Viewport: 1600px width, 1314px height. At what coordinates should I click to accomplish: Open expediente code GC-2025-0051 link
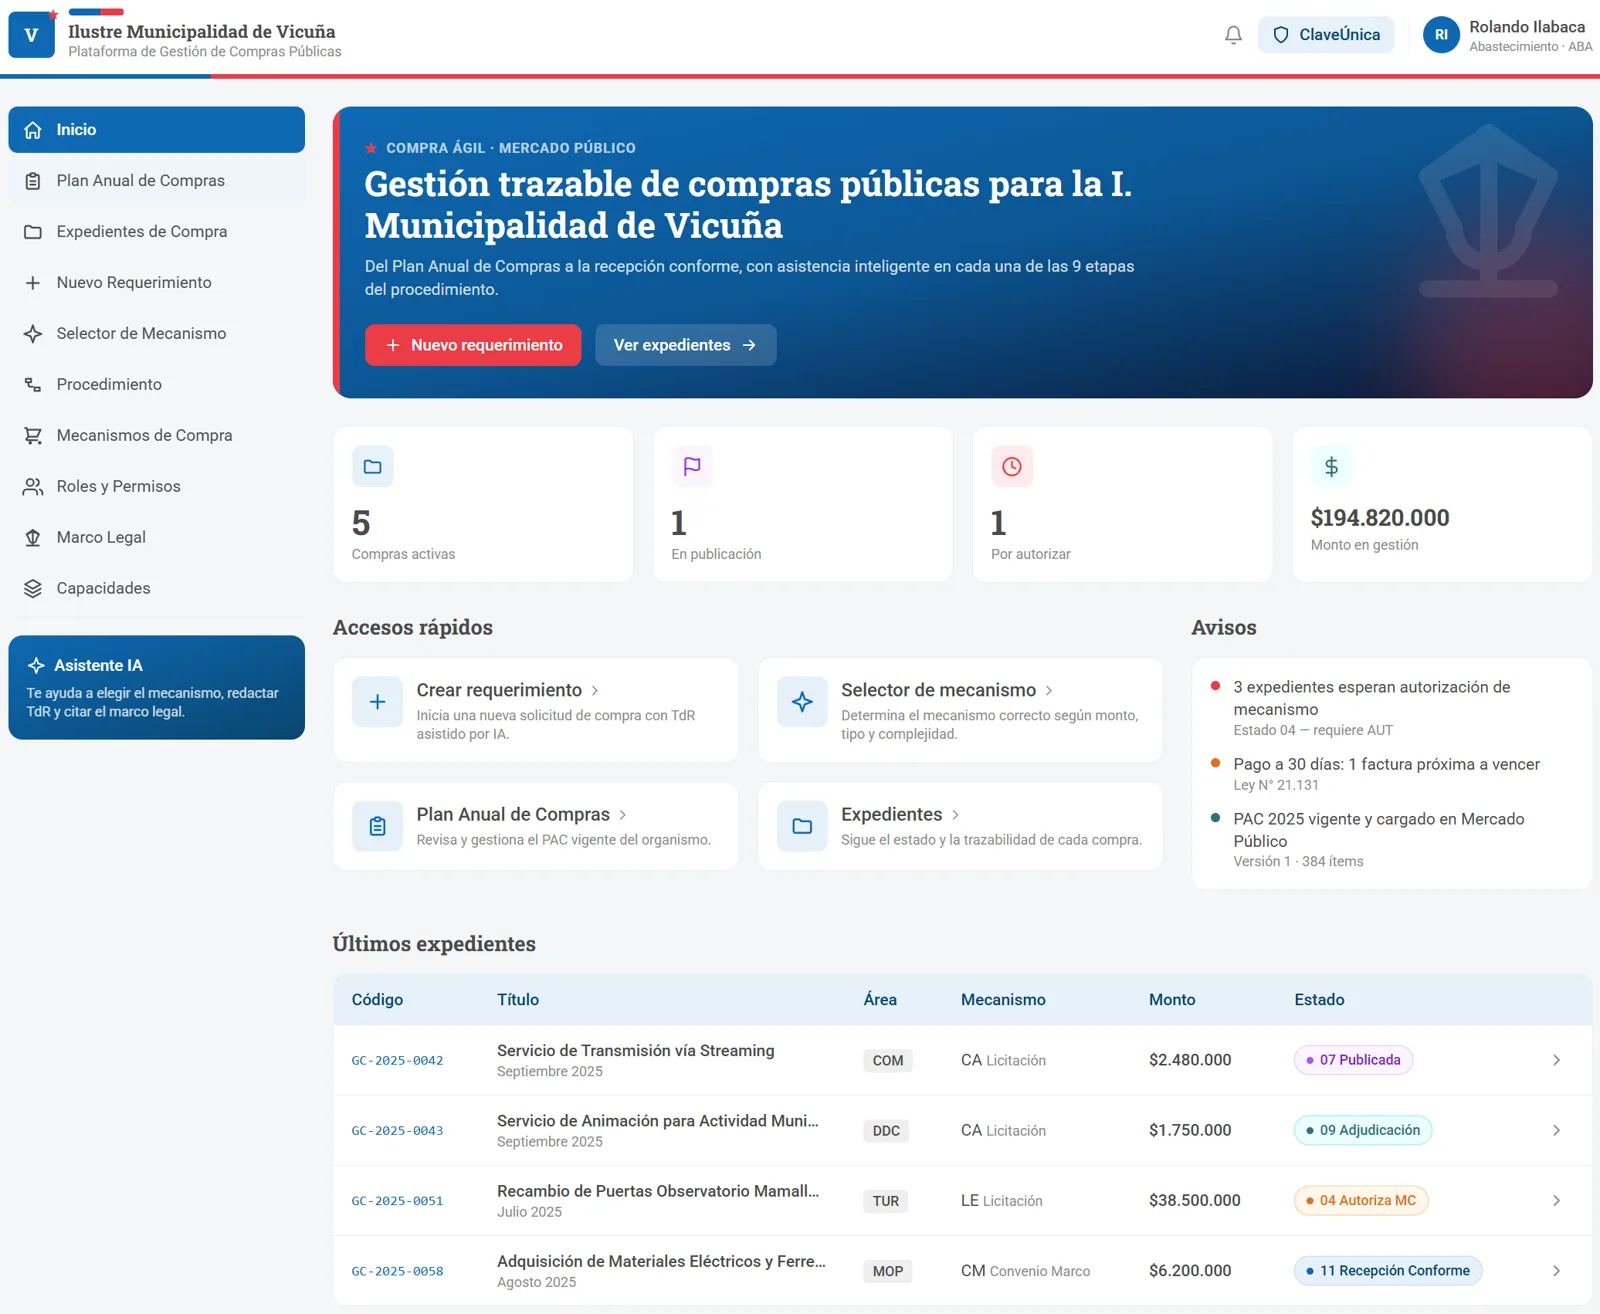[397, 1201]
